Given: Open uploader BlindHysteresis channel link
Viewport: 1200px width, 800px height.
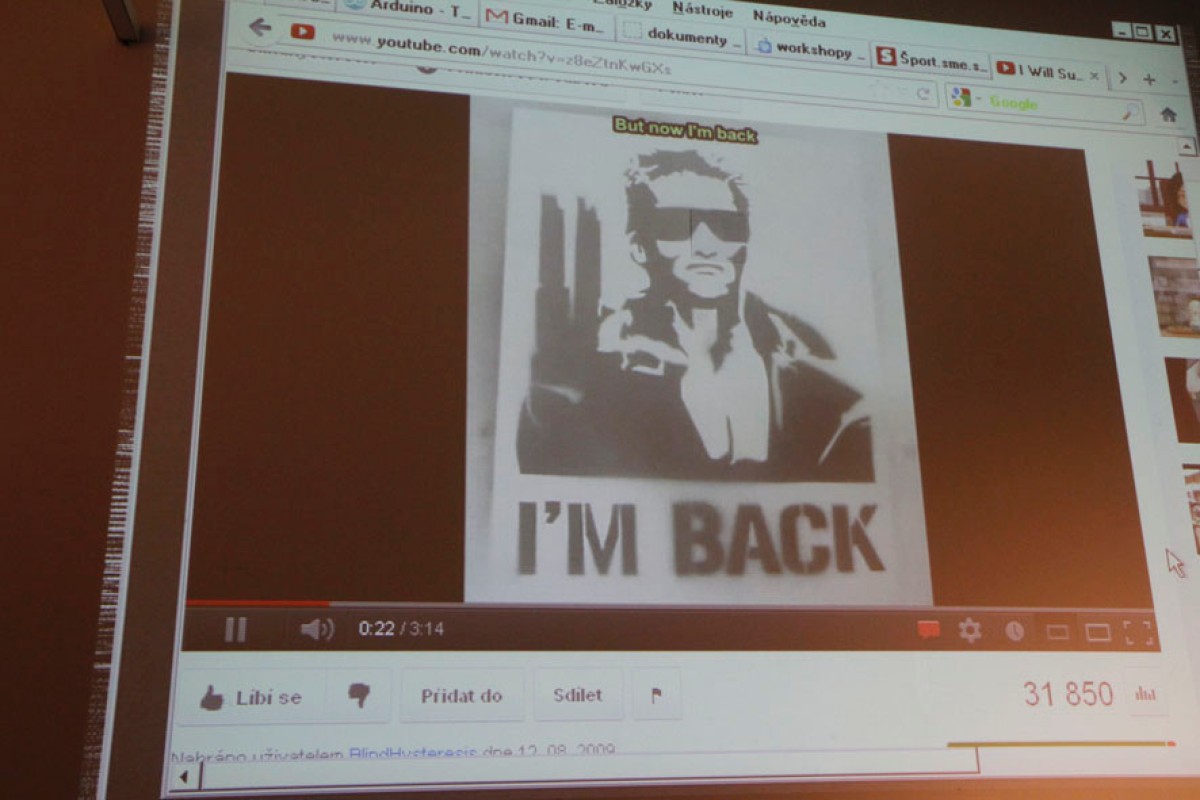Looking at the screenshot, I should point(413,753).
